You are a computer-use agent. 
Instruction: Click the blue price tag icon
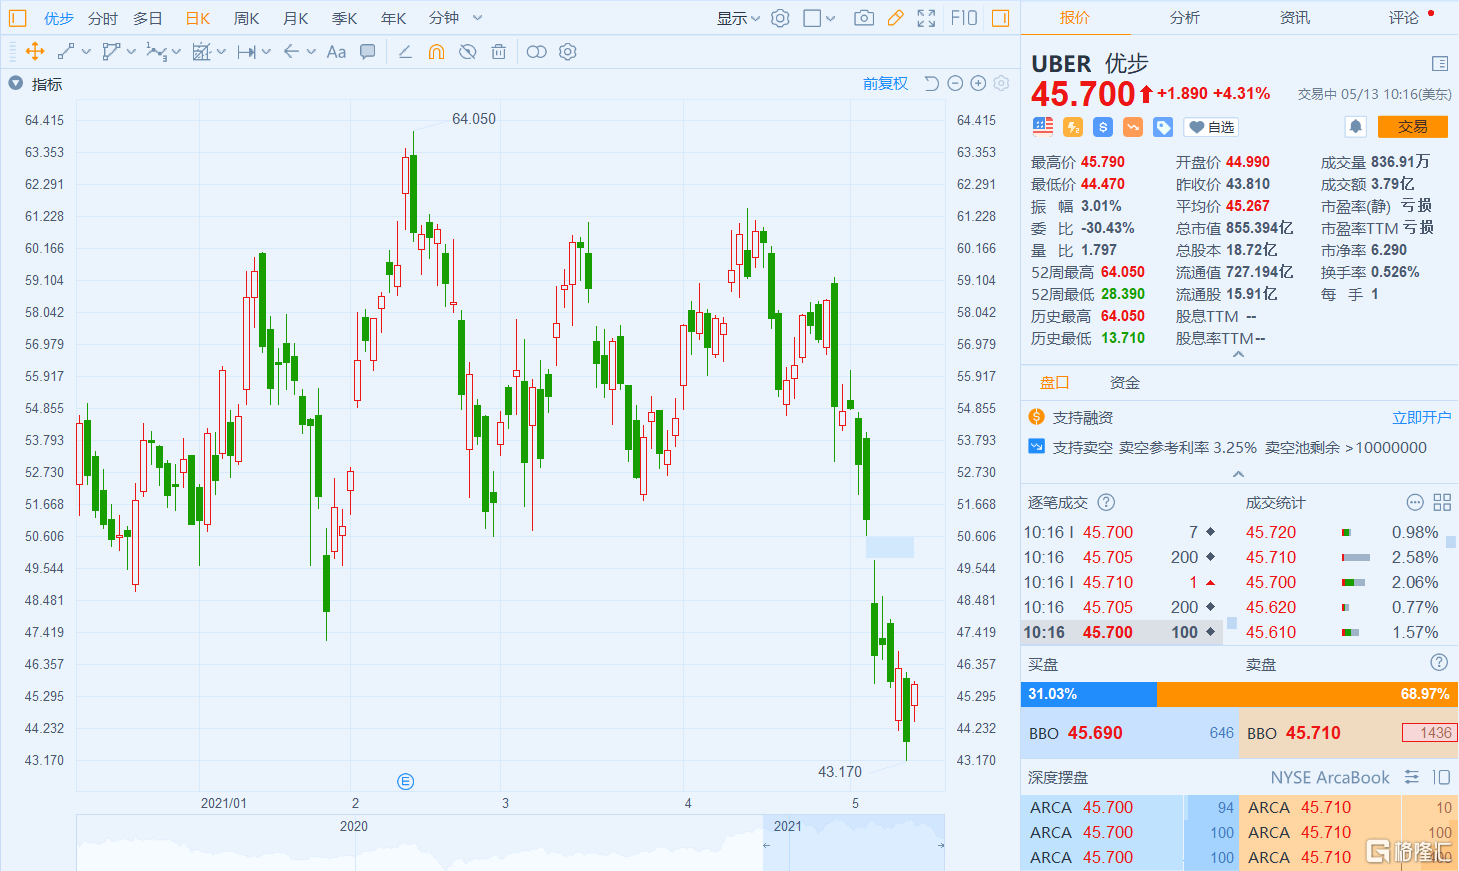coord(1163,127)
